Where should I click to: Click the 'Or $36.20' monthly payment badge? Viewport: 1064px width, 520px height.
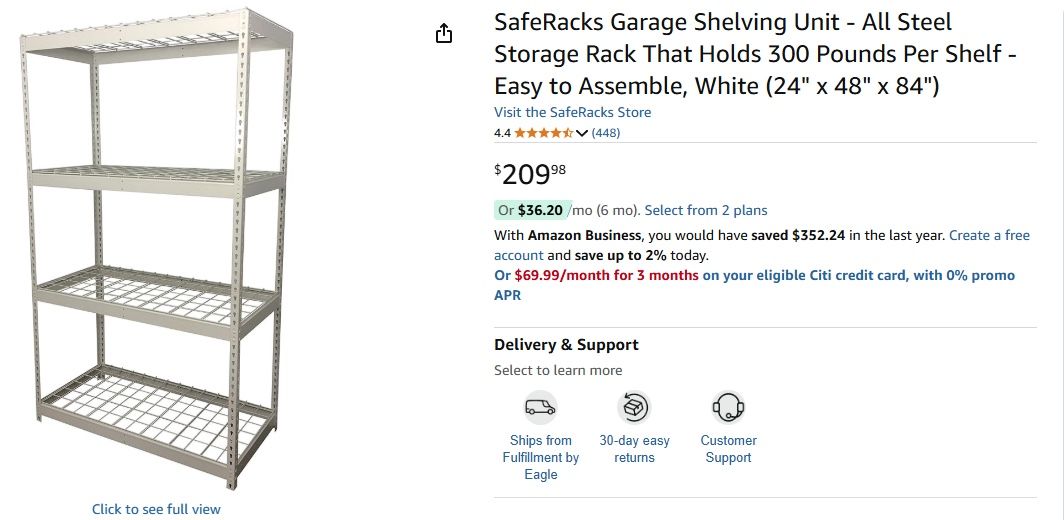[x=531, y=210]
